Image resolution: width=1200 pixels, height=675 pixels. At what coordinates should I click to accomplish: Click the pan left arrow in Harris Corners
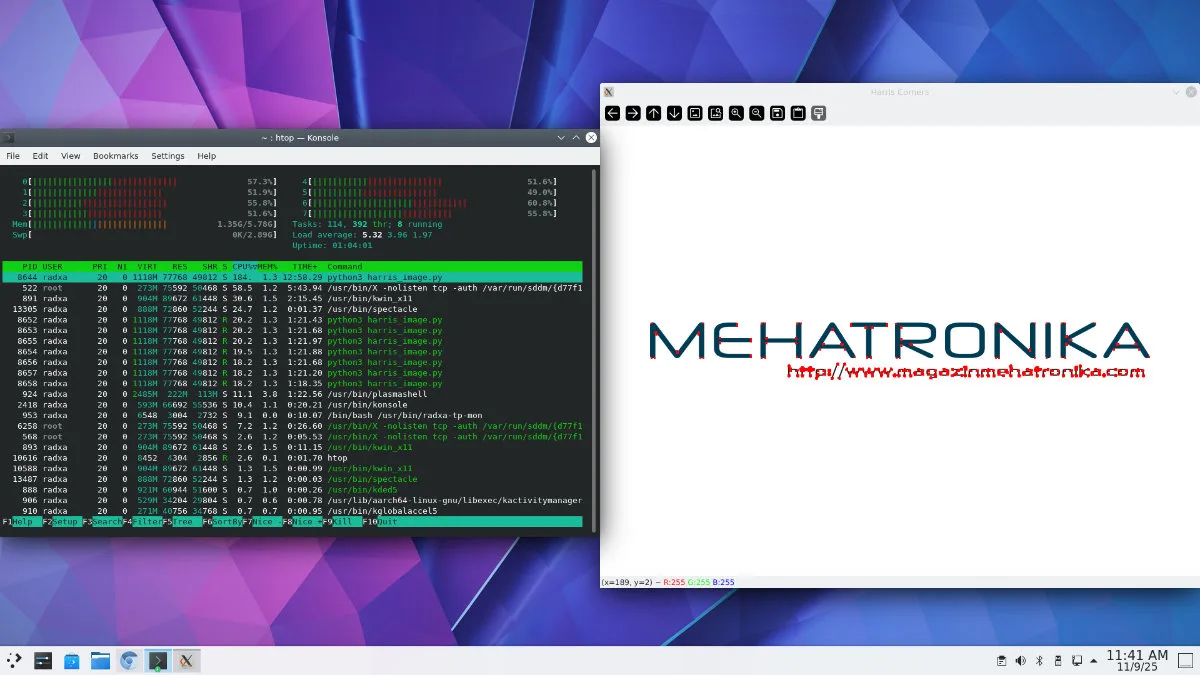tap(612, 113)
